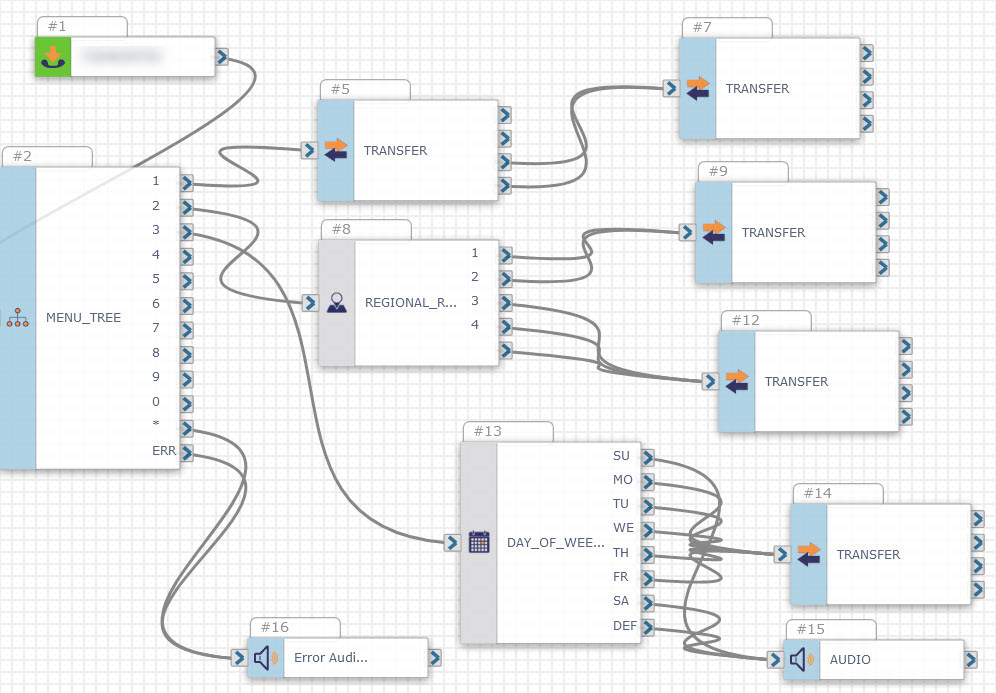Click the REGIONAL_R... person icon on node #8
This screenshot has height=693, width=996.
point(337,302)
